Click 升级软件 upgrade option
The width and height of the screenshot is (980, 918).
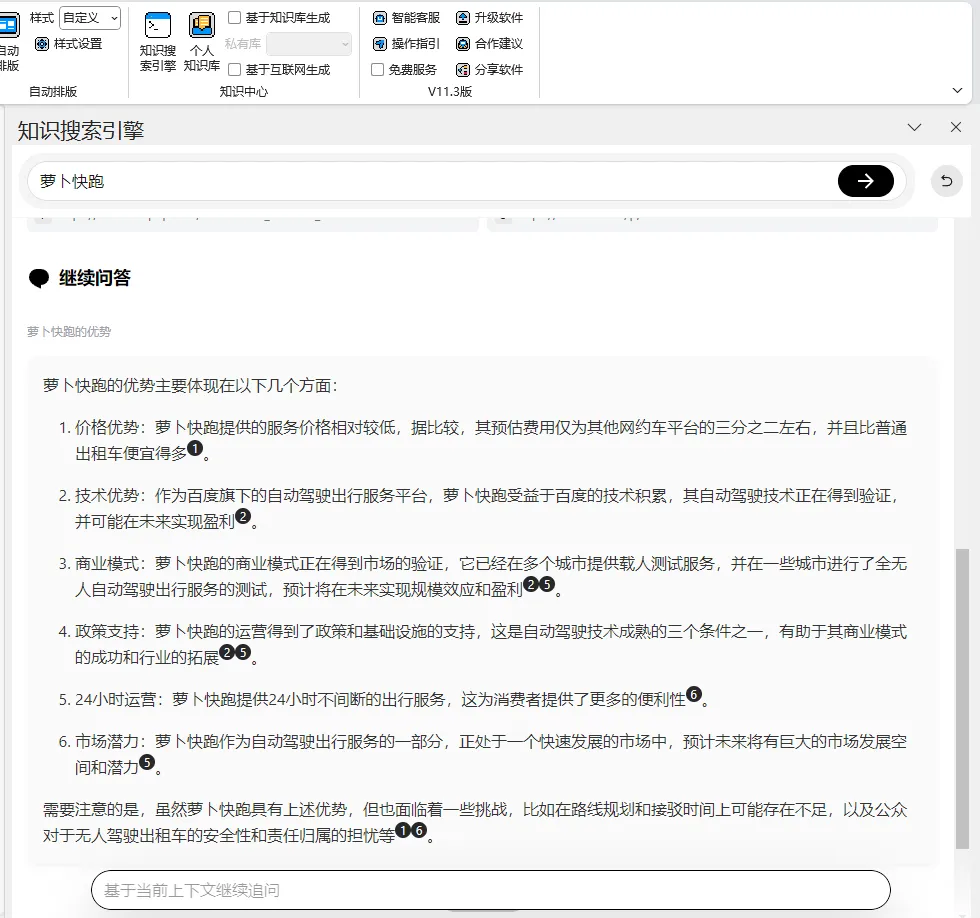click(489, 17)
